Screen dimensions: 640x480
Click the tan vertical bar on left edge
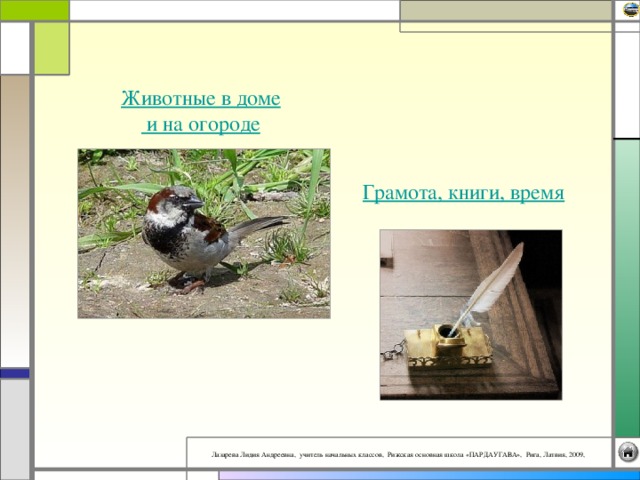point(15,220)
